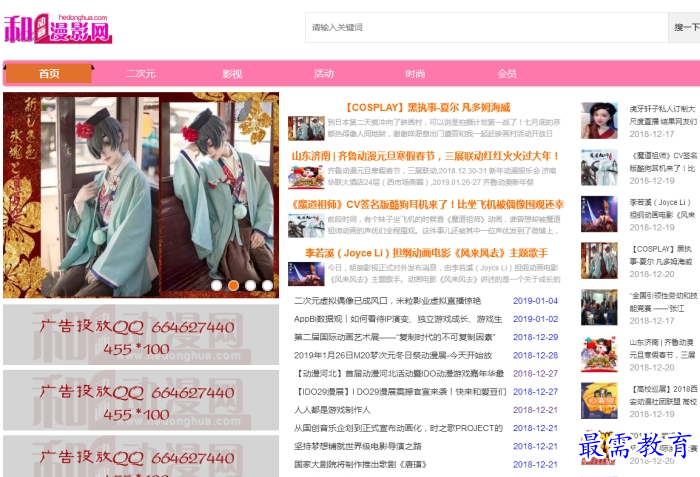The width and height of the screenshot is (700, 477).
Task: Open the 活动 navigation tab
Action: point(324,74)
